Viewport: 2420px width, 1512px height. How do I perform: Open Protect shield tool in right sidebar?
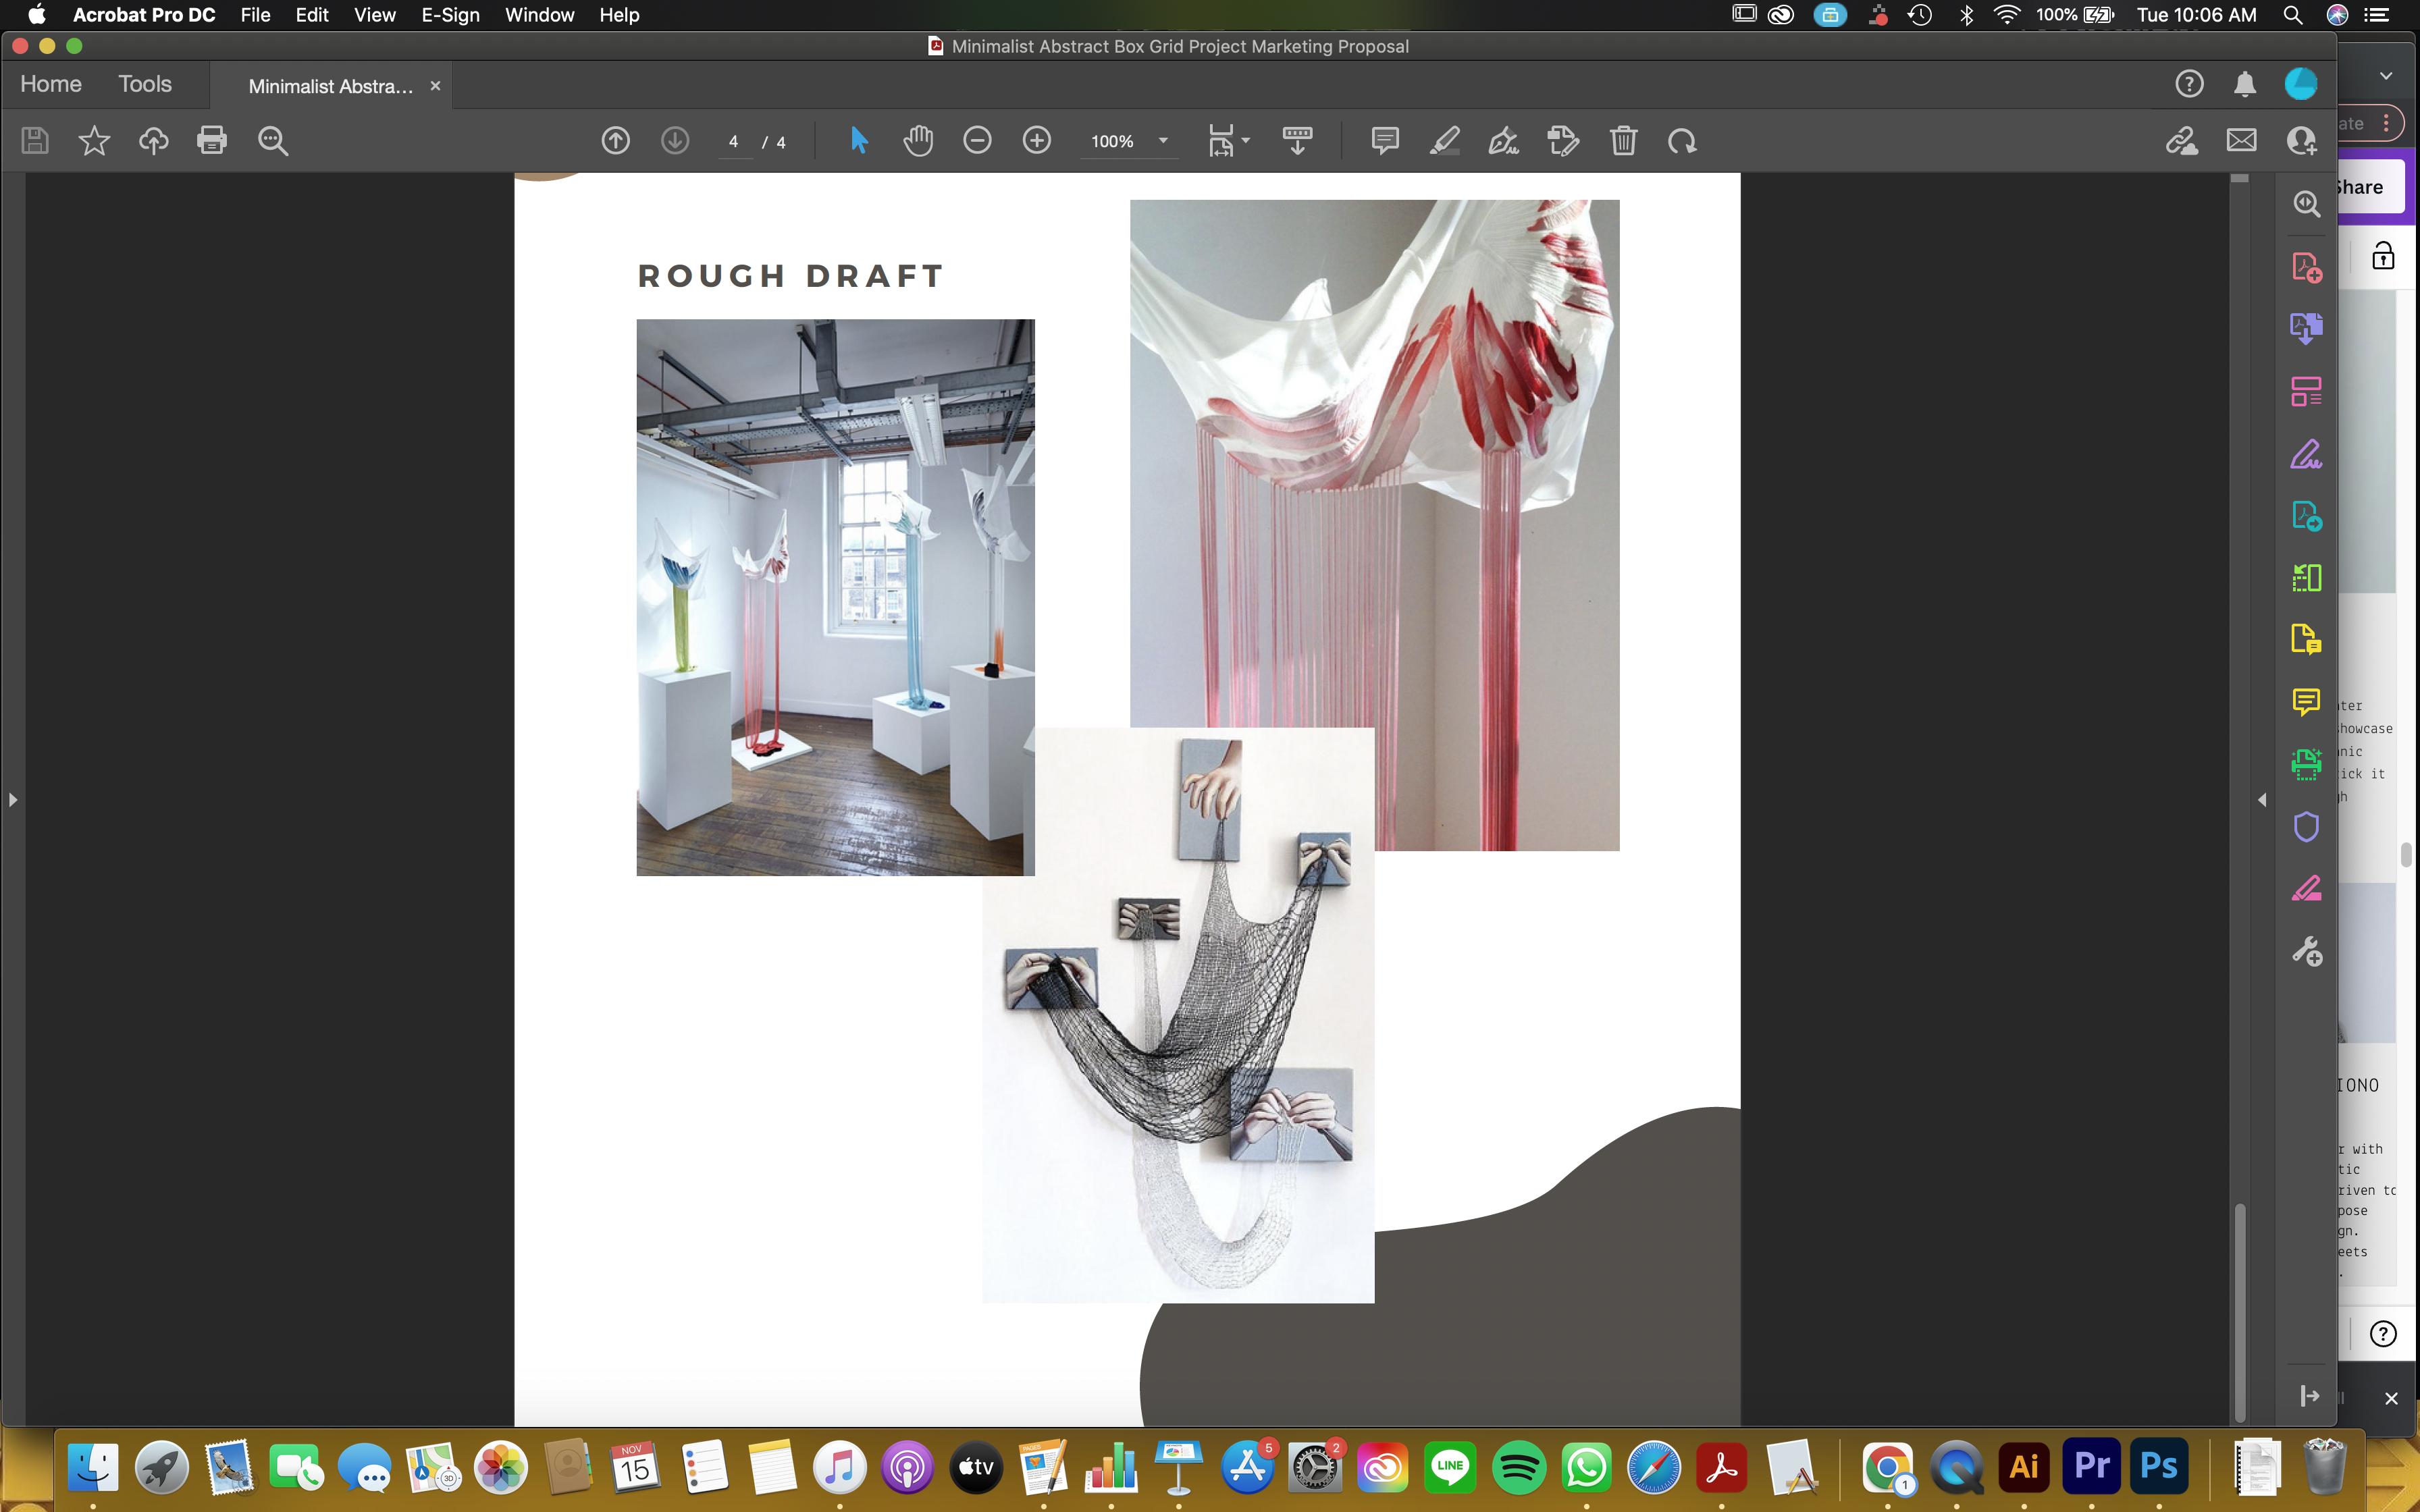coord(2306,827)
